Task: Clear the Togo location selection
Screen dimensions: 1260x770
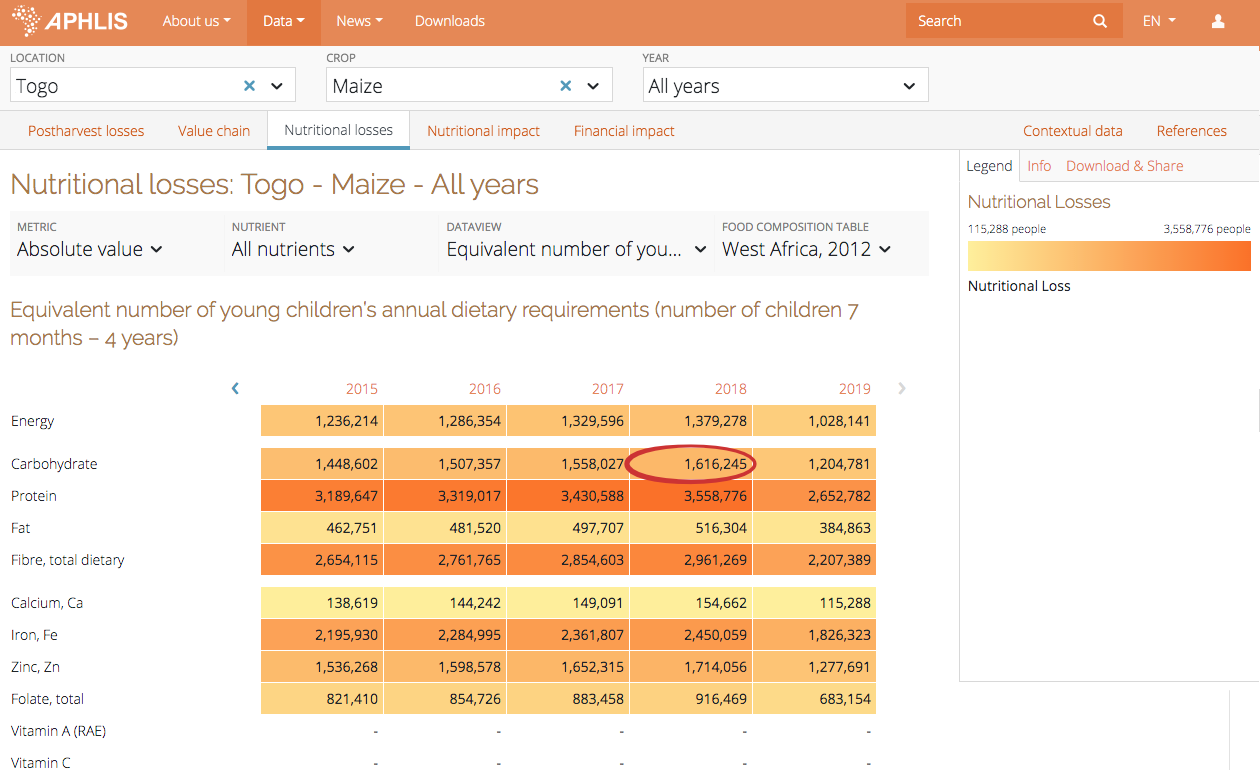Action: 250,86
